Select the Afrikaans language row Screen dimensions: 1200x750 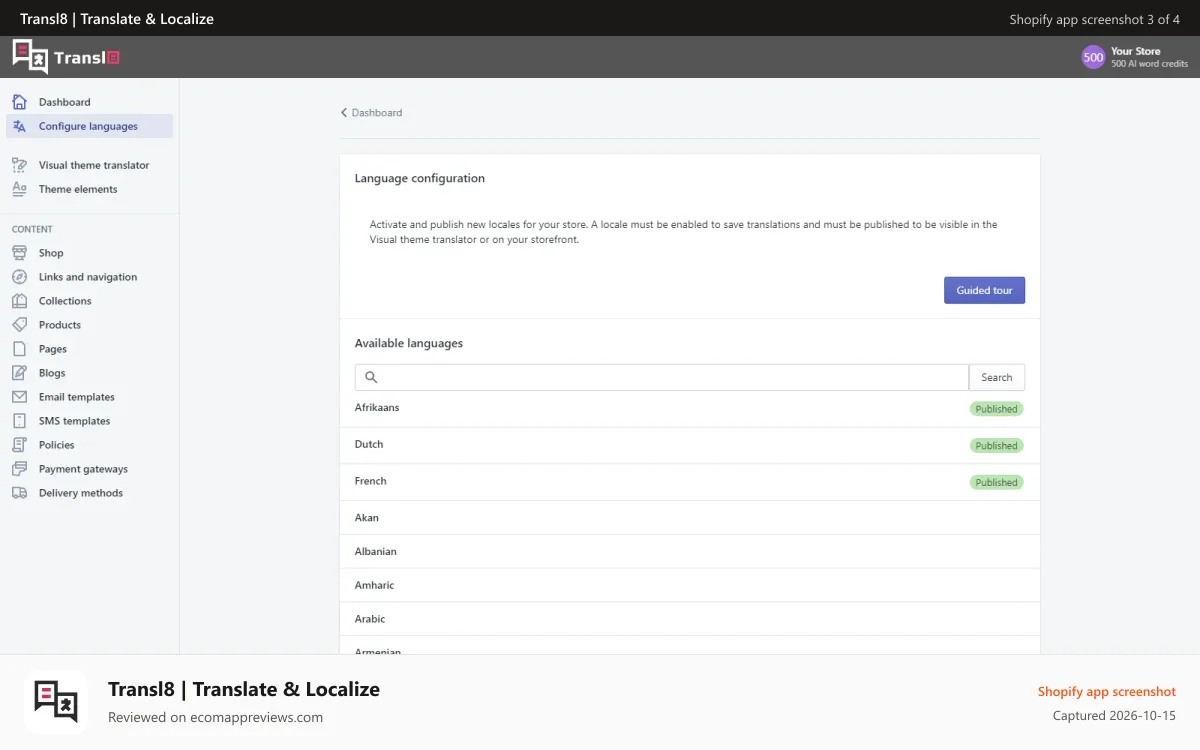coord(690,409)
